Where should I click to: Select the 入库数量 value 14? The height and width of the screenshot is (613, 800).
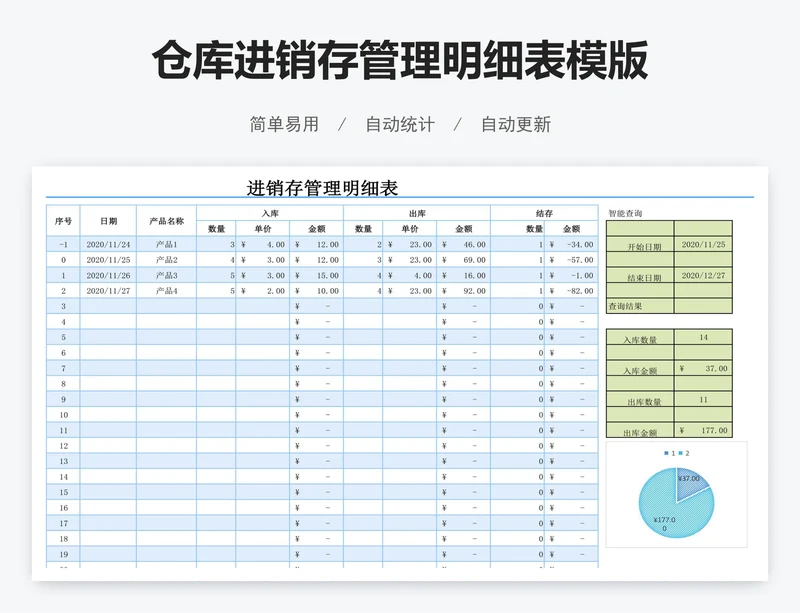pyautogui.click(x=703, y=337)
